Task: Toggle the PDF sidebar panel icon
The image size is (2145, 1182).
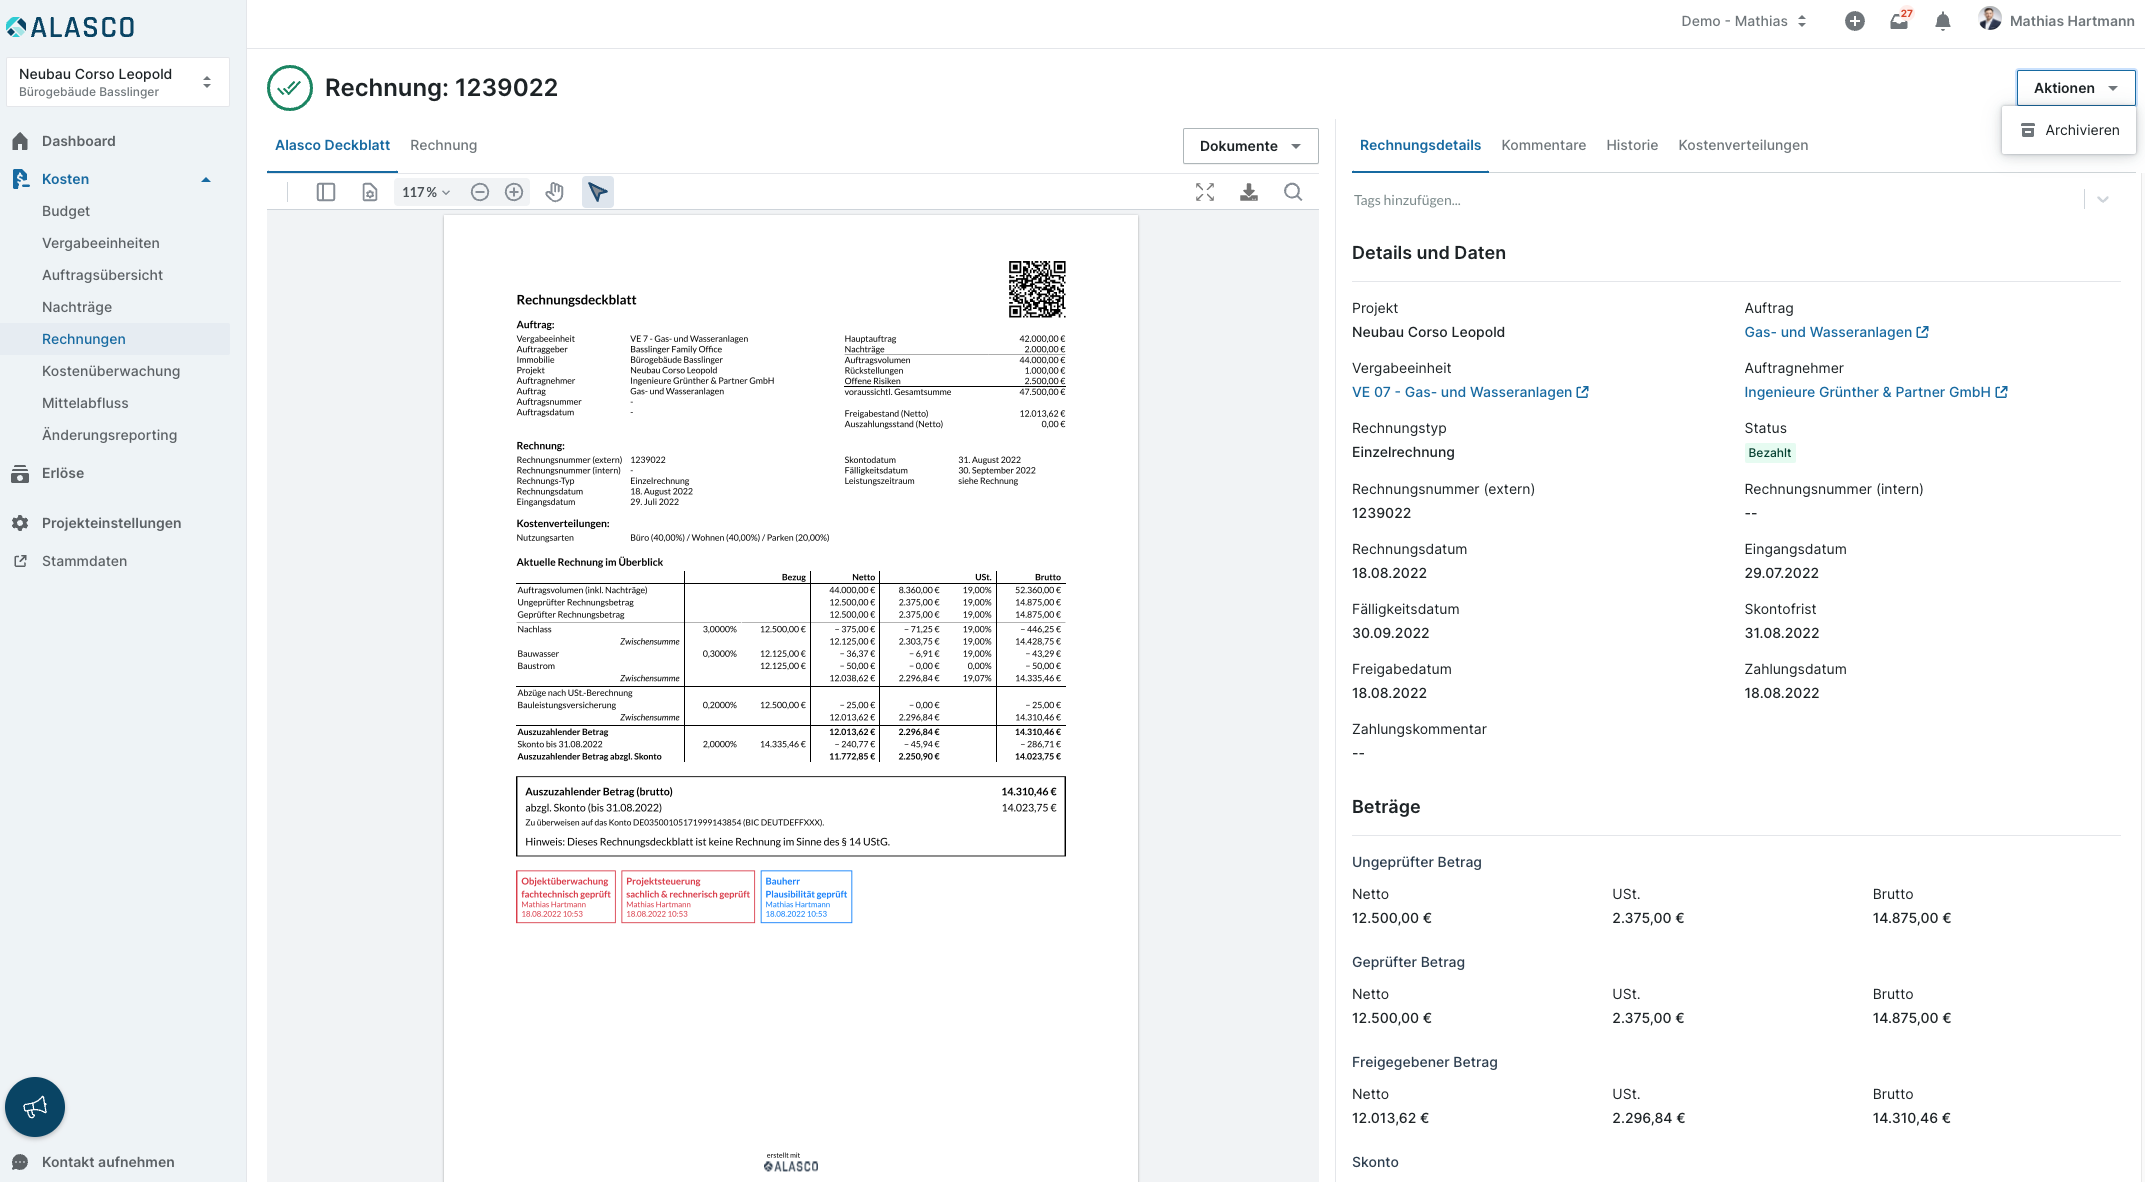Action: [x=326, y=192]
